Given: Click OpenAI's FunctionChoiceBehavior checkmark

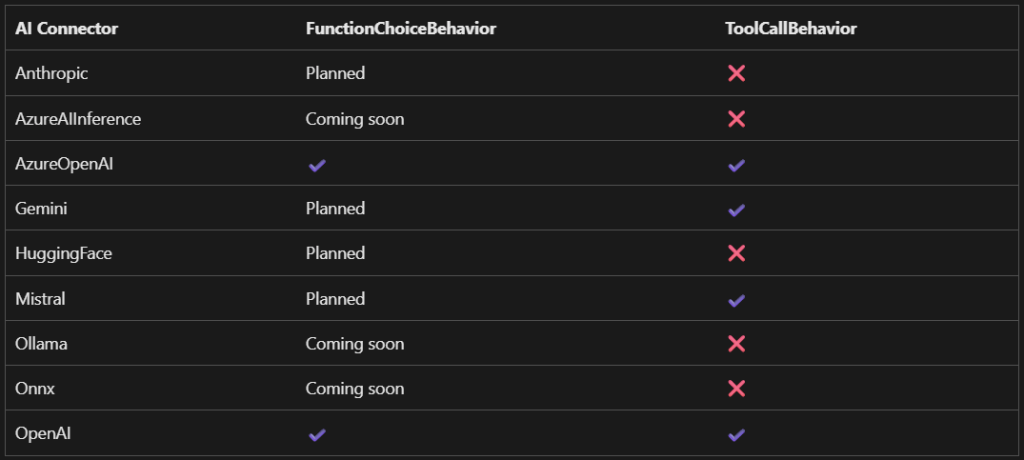Looking at the screenshot, I should coord(317,435).
